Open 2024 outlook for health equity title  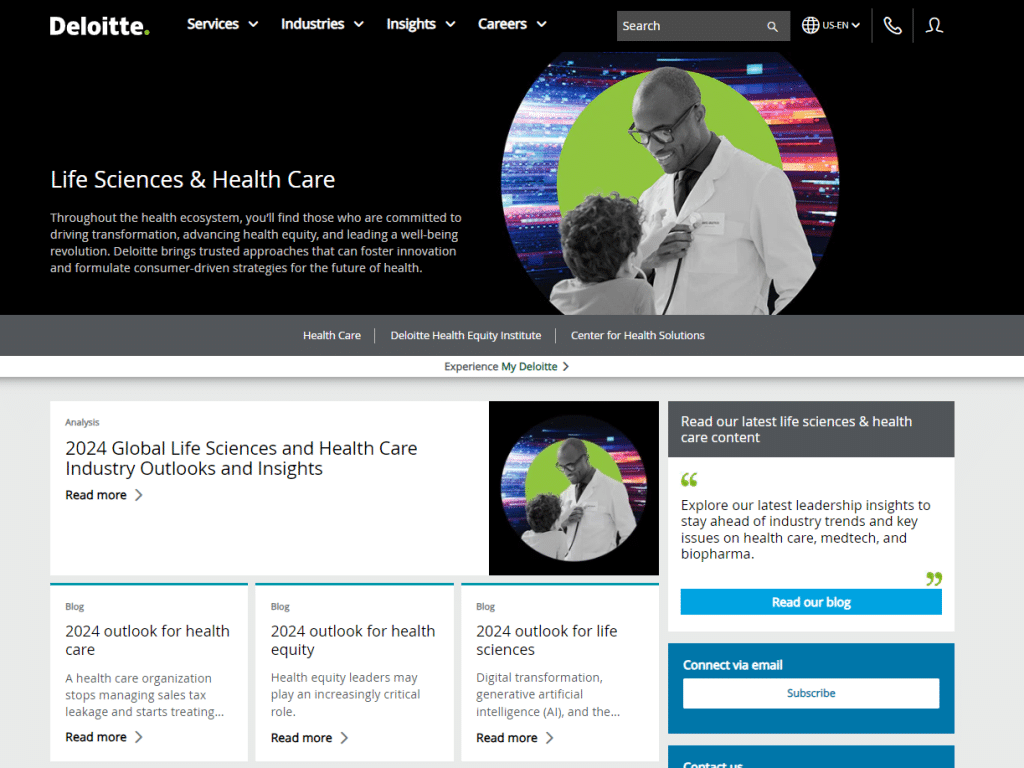pos(353,640)
